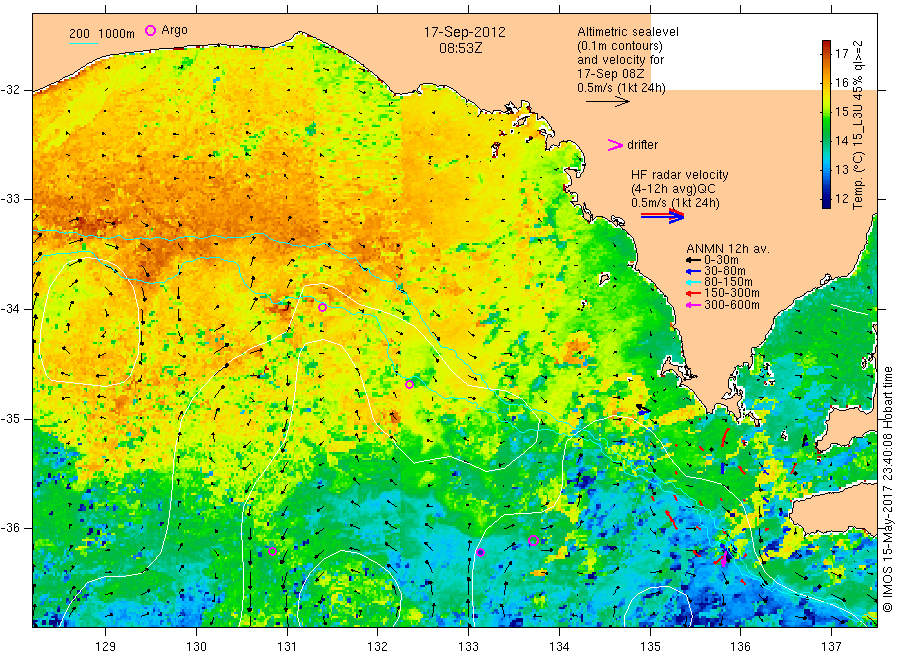
Task: Click the longitude axis label 132
Action: tap(378, 647)
